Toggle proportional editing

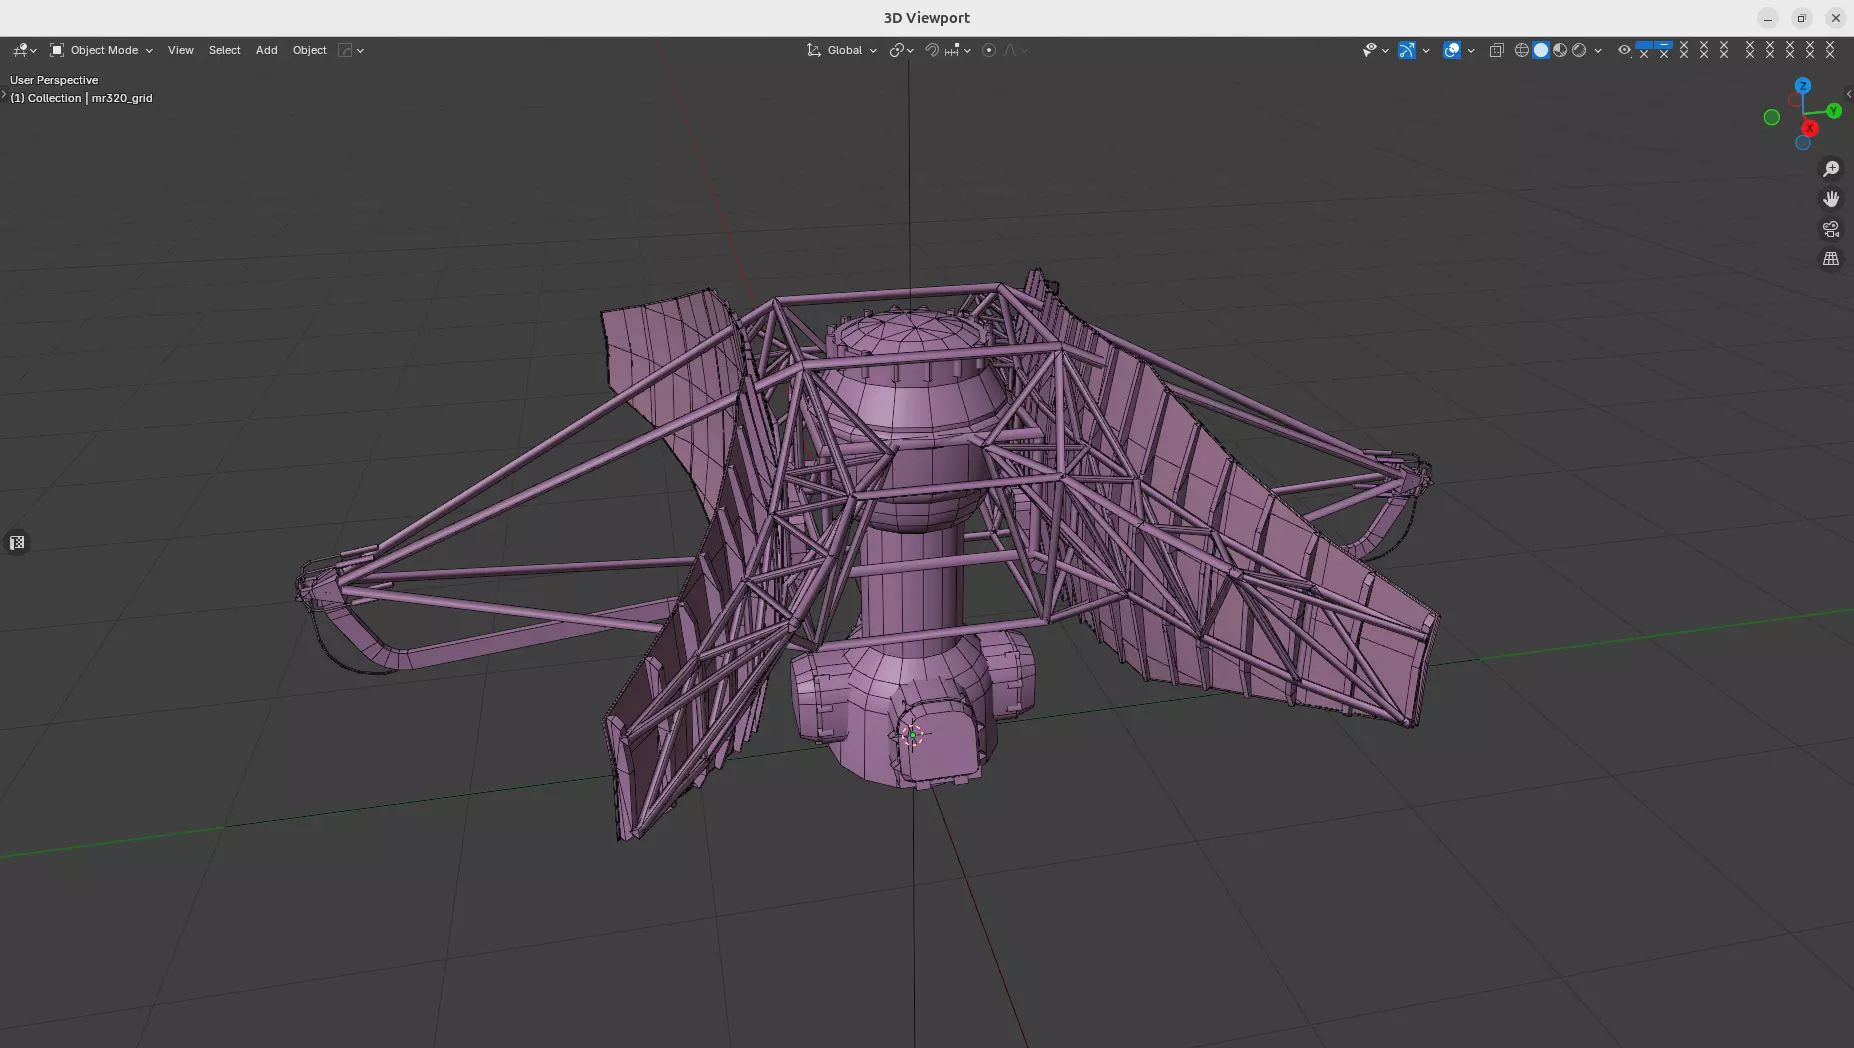click(989, 50)
